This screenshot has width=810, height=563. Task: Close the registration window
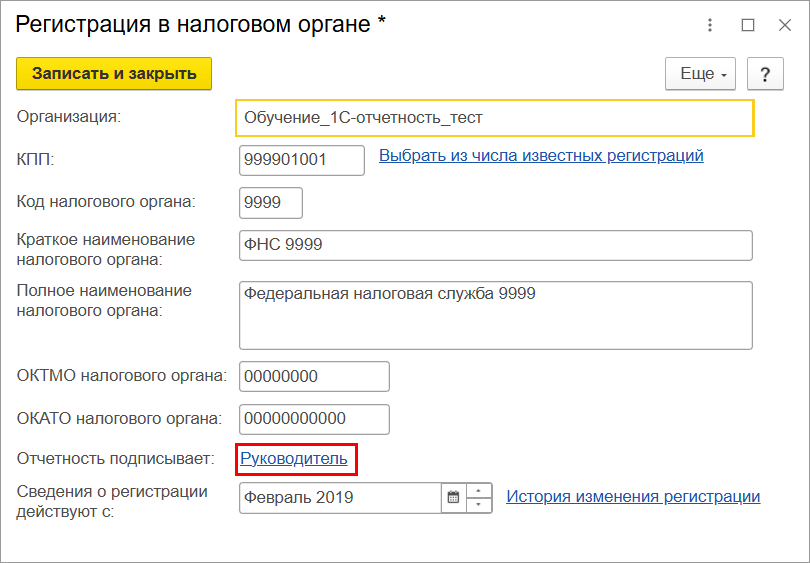785,25
